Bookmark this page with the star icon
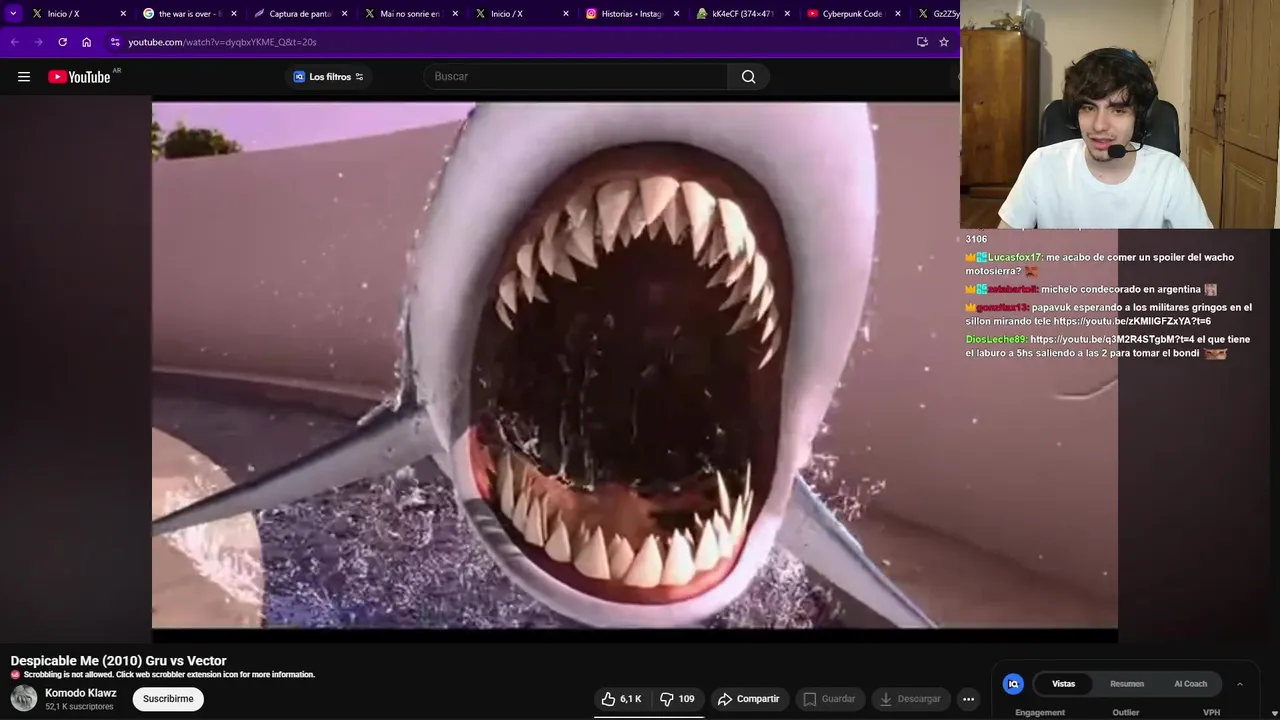This screenshot has height=720, width=1280. [943, 42]
